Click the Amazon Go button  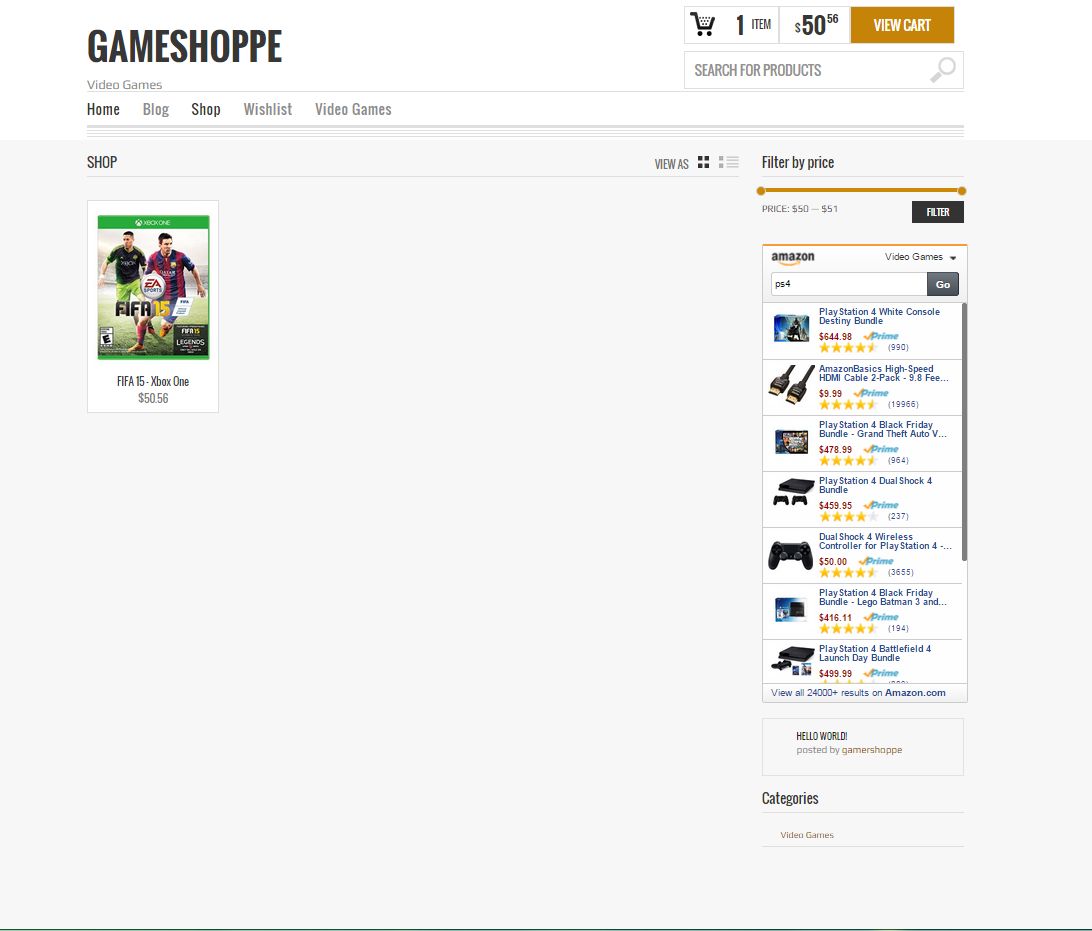coord(943,284)
